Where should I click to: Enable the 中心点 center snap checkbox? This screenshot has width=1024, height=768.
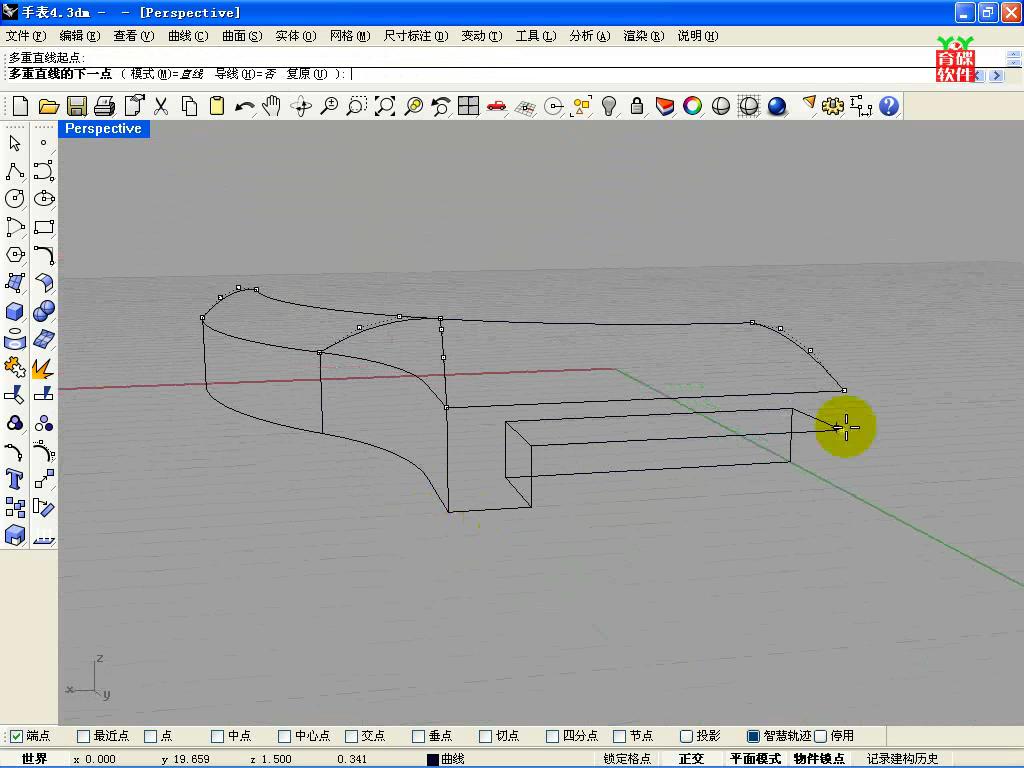[x=284, y=736]
